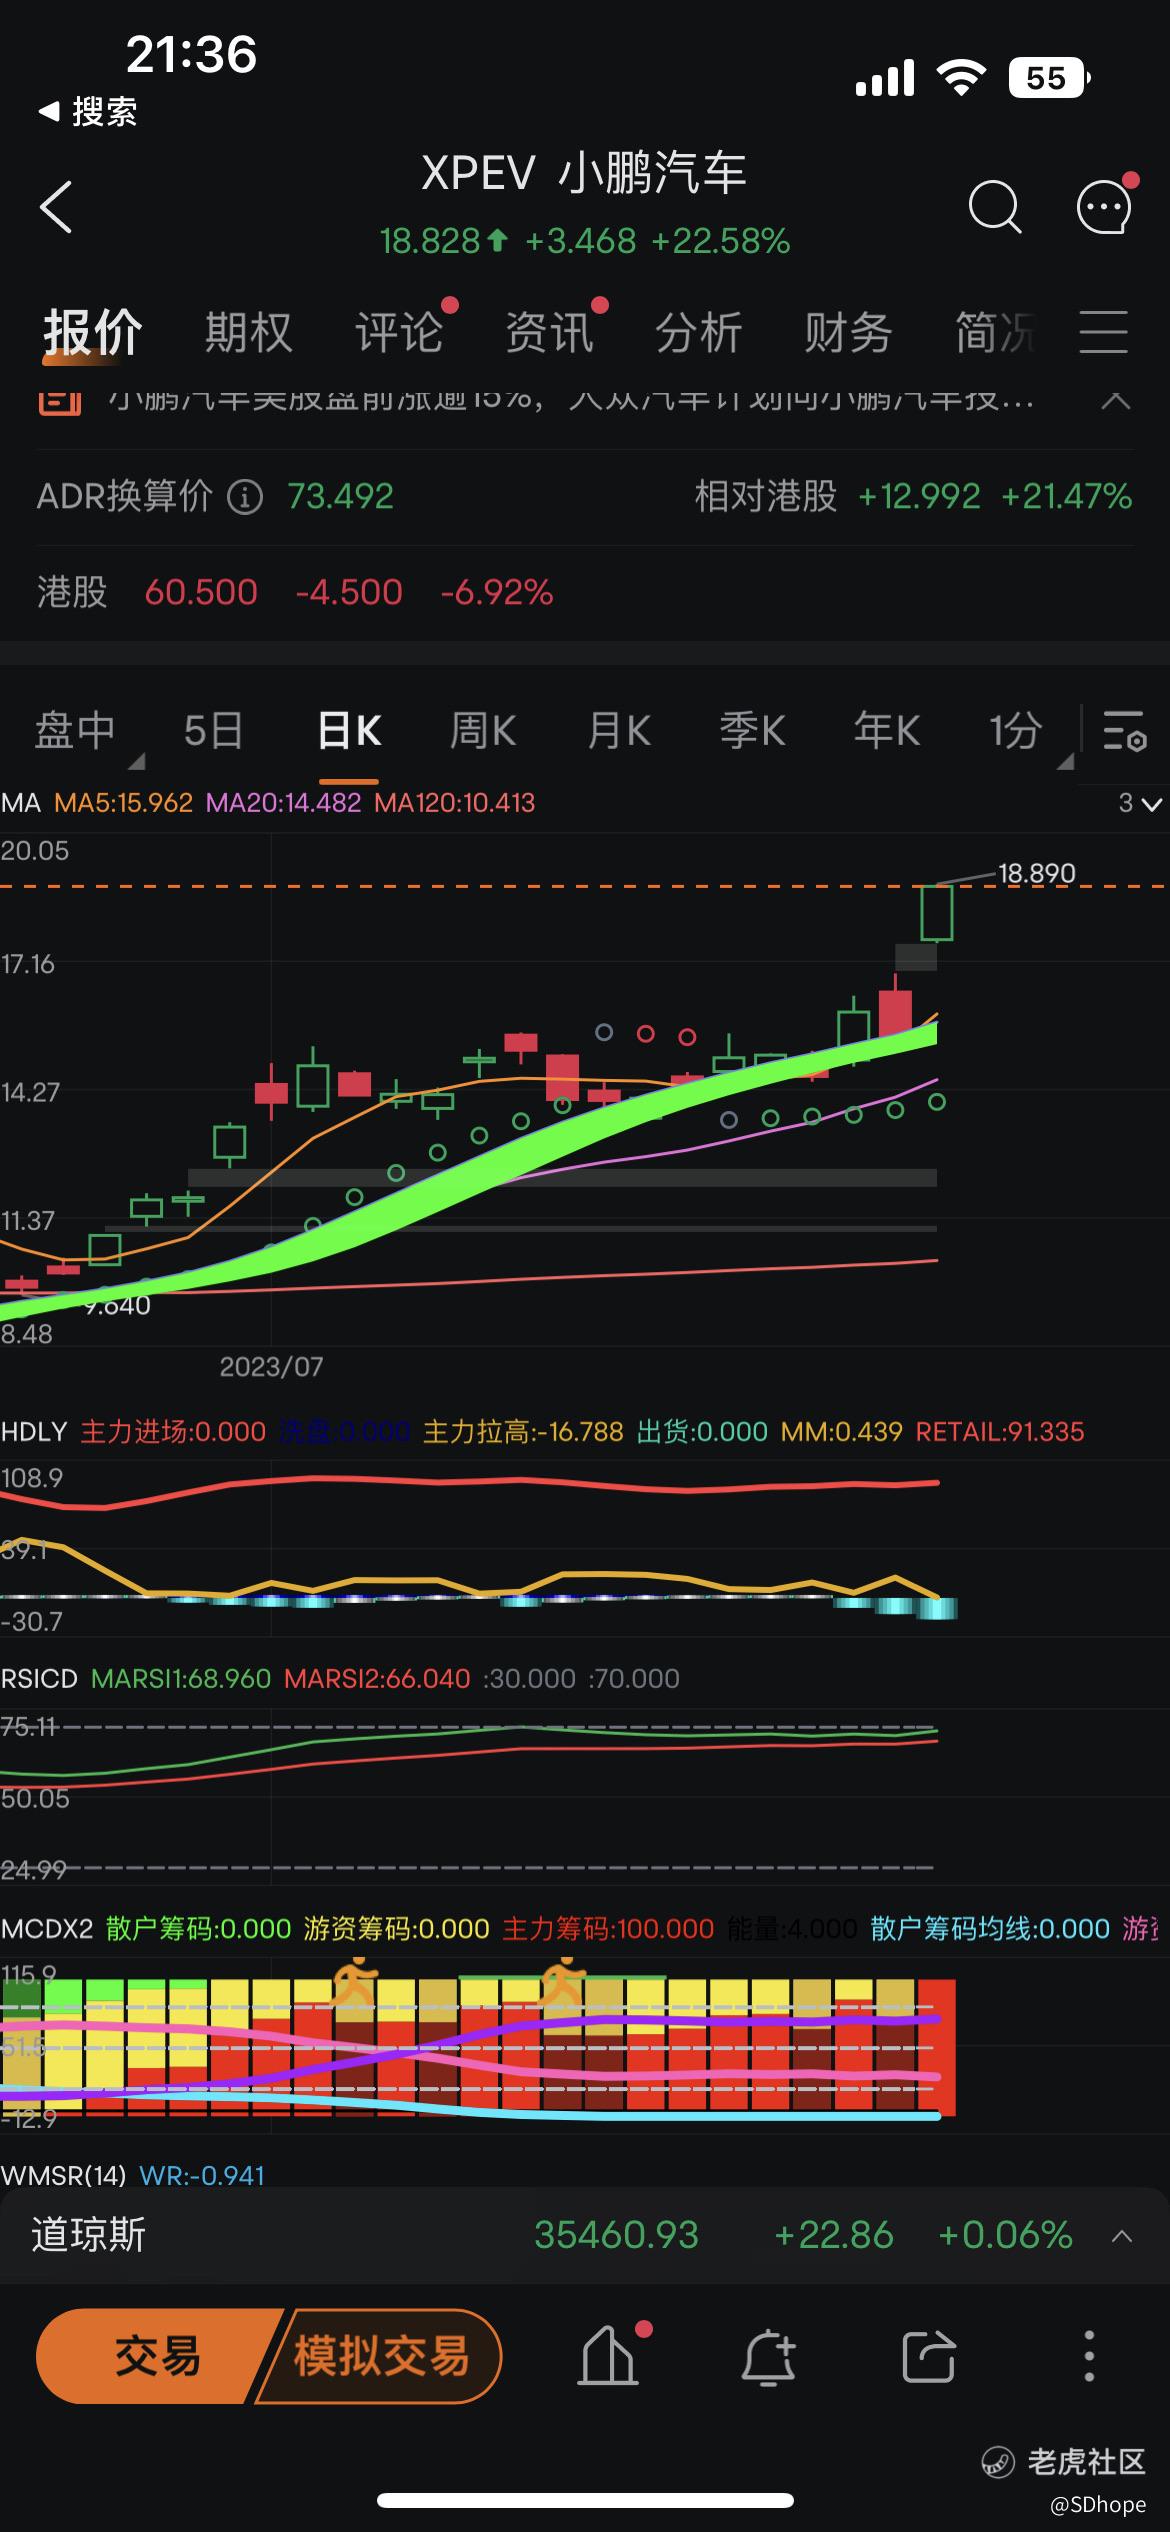
Task: Tap the Wi-Fi icon in status bar
Action: [x=961, y=78]
